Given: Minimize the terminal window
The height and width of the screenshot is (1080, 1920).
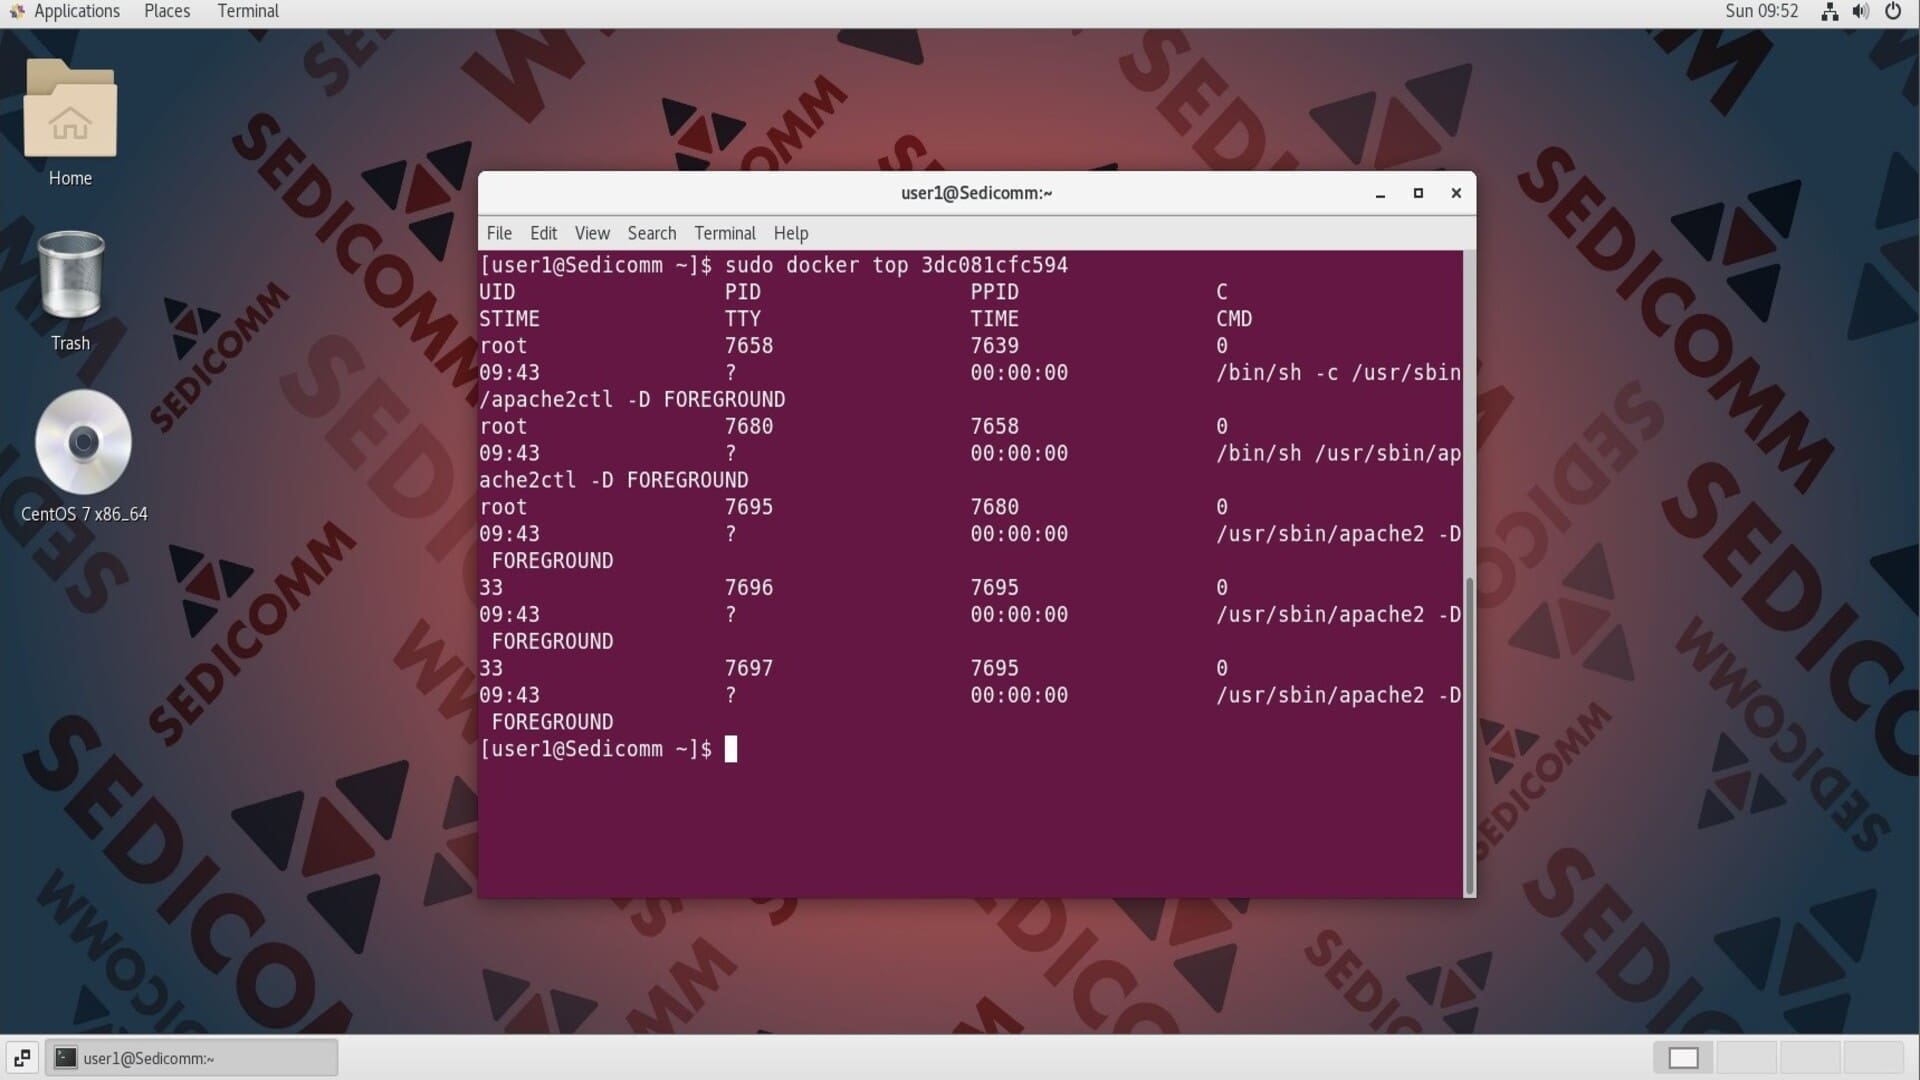Looking at the screenshot, I should 1380,193.
